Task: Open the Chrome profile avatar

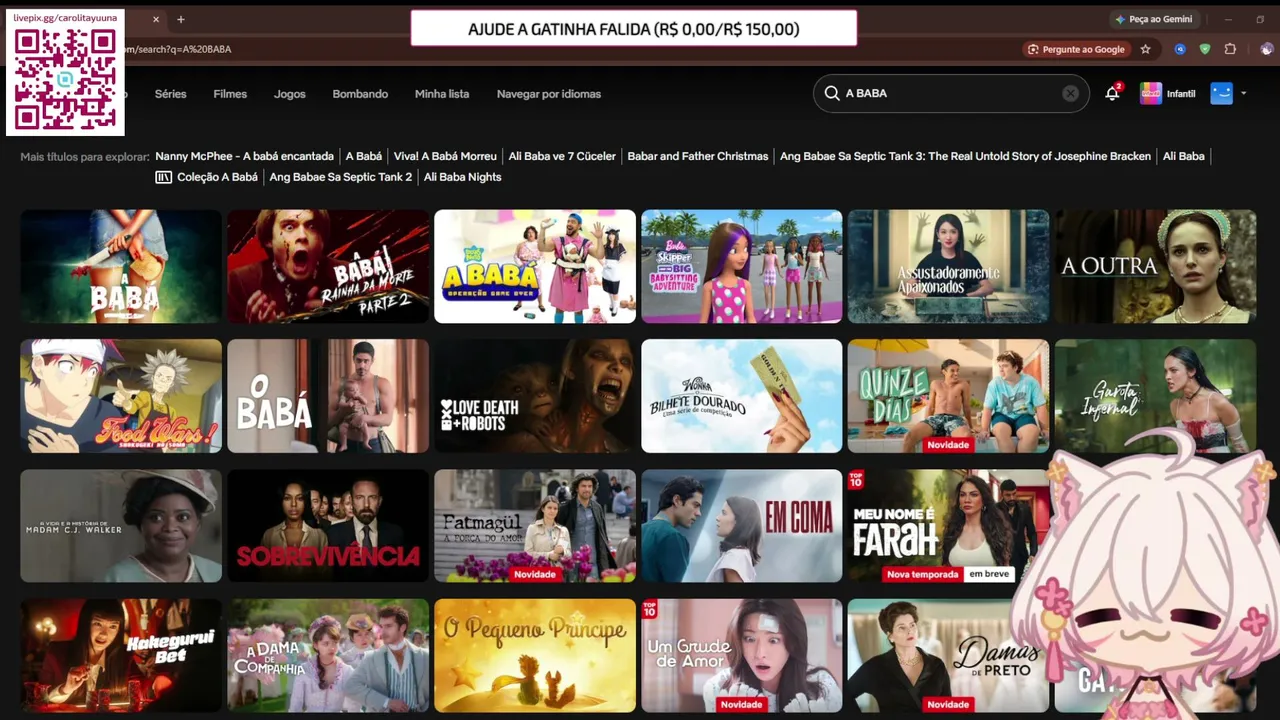Action: pyautogui.click(x=1267, y=49)
